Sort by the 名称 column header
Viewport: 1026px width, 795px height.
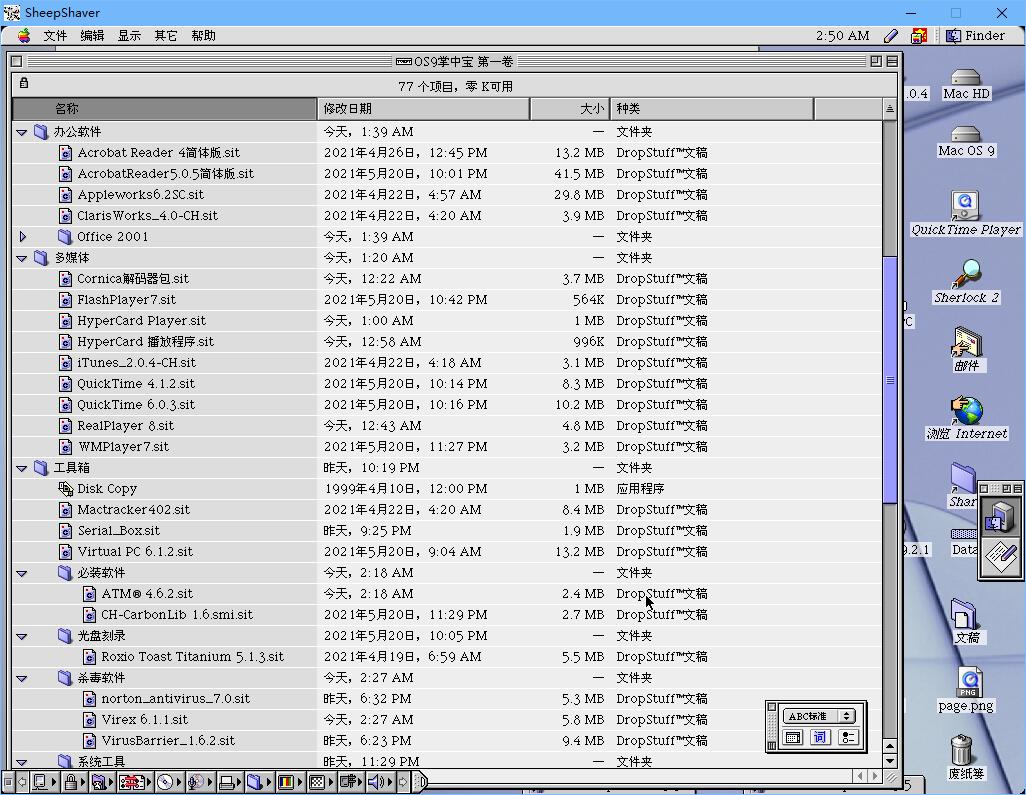click(x=164, y=109)
